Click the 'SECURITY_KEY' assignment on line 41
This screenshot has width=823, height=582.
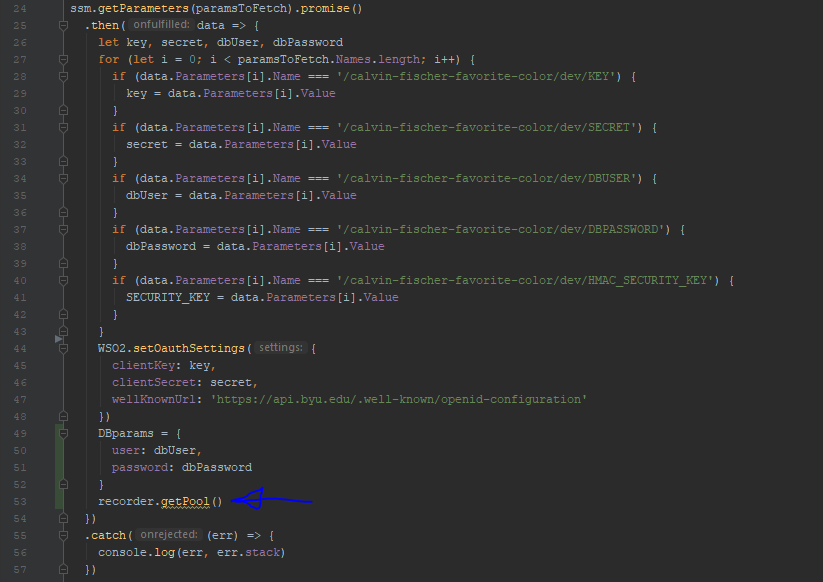tap(168, 298)
